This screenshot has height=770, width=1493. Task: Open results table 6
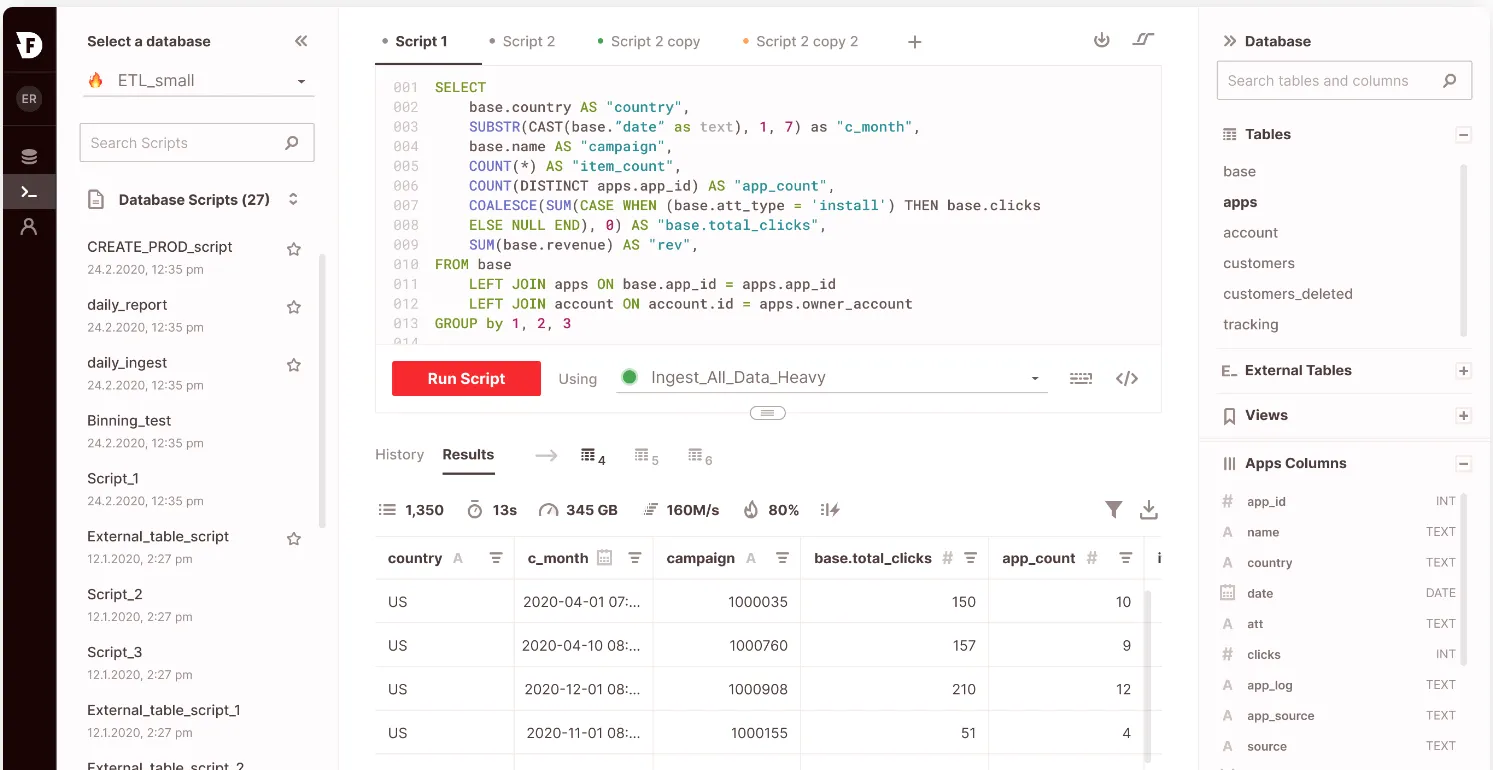[700, 456]
